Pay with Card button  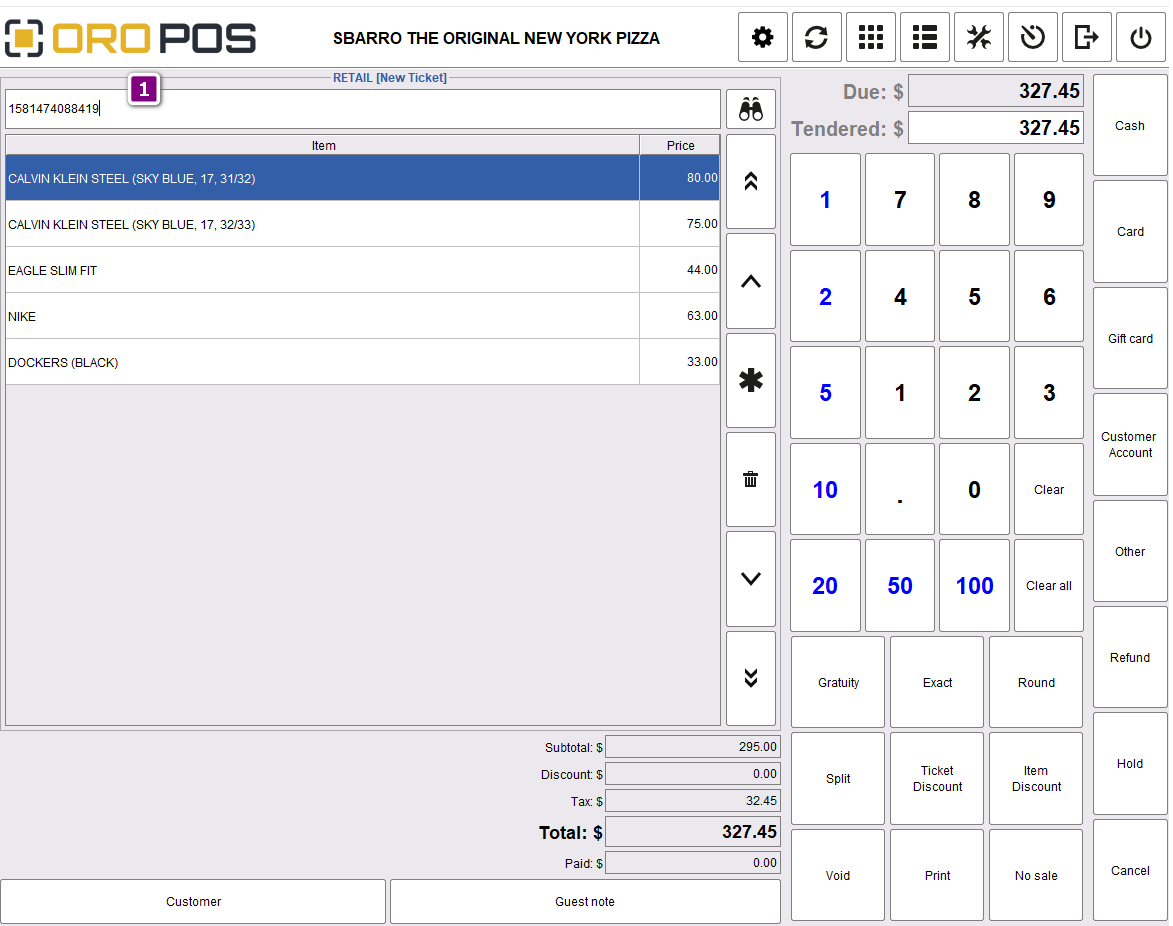[1130, 232]
